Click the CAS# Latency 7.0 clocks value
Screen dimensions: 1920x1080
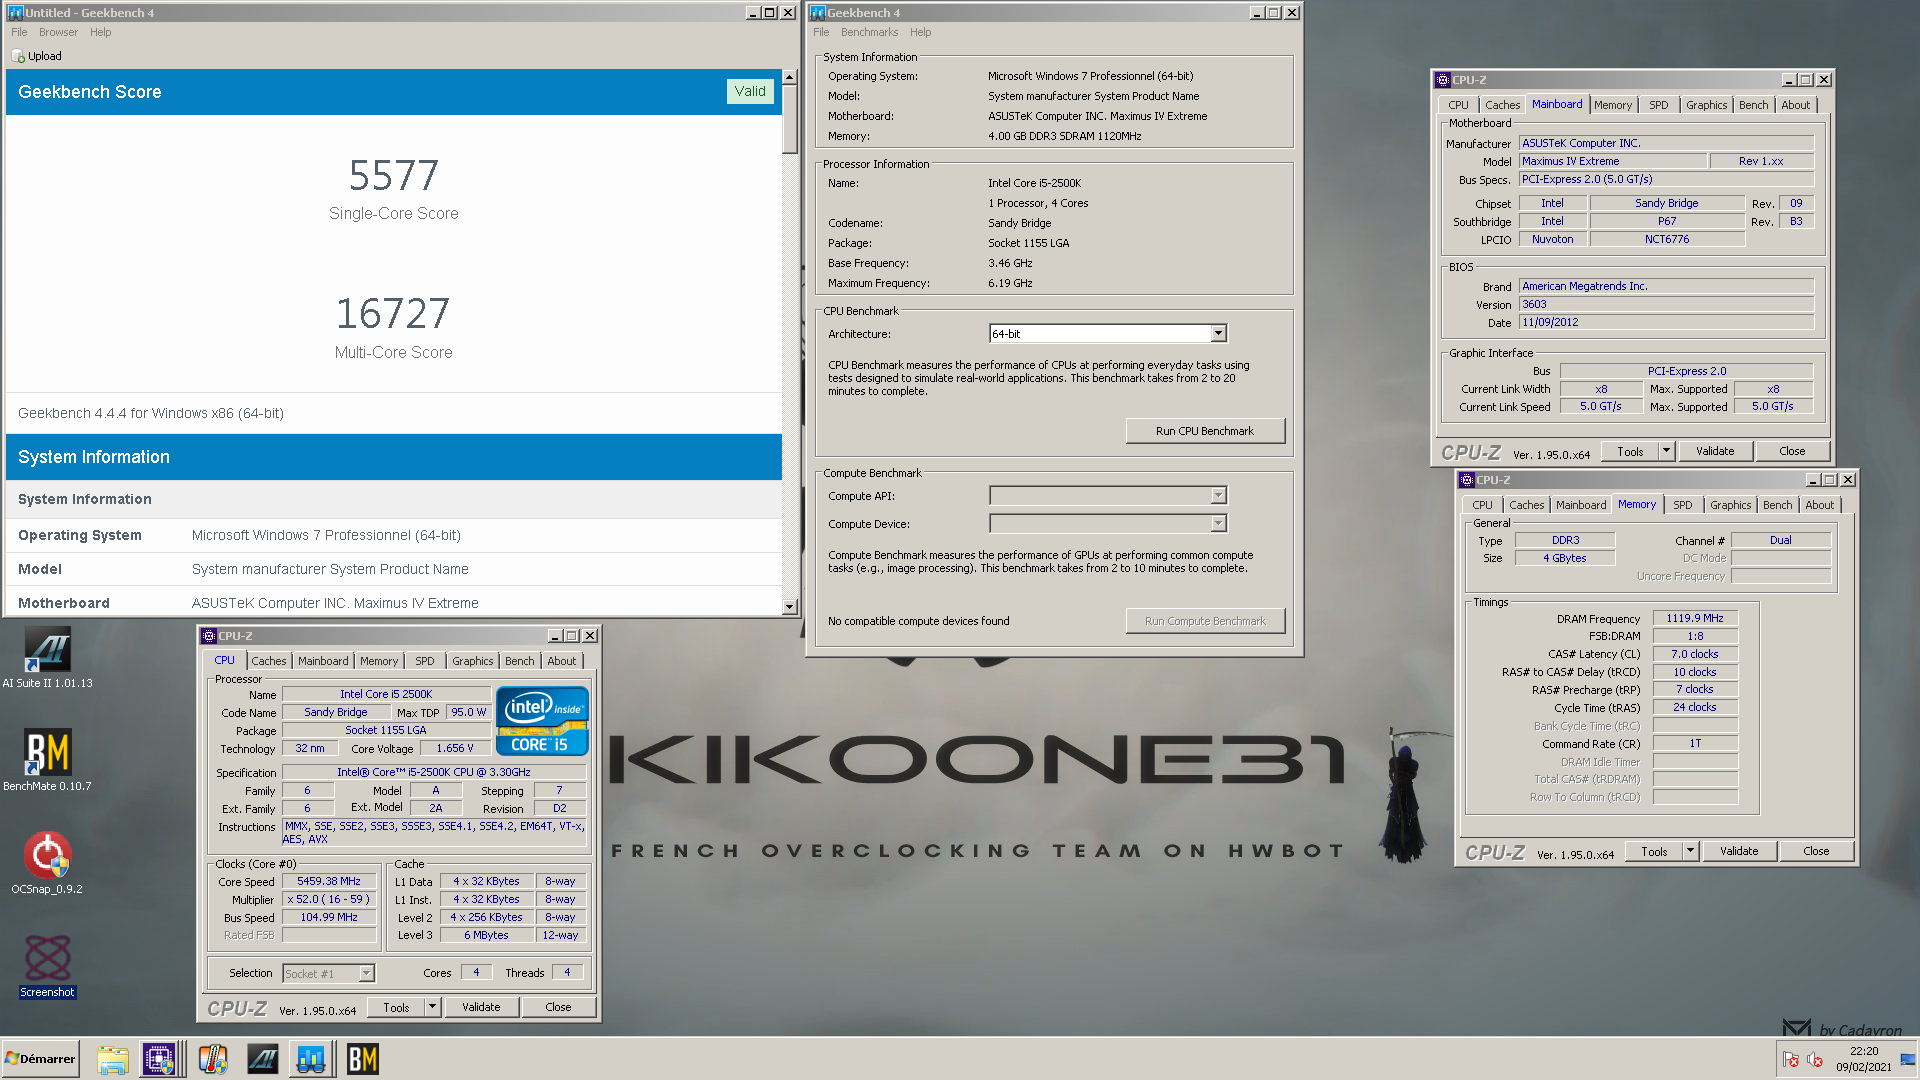click(x=1695, y=655)
